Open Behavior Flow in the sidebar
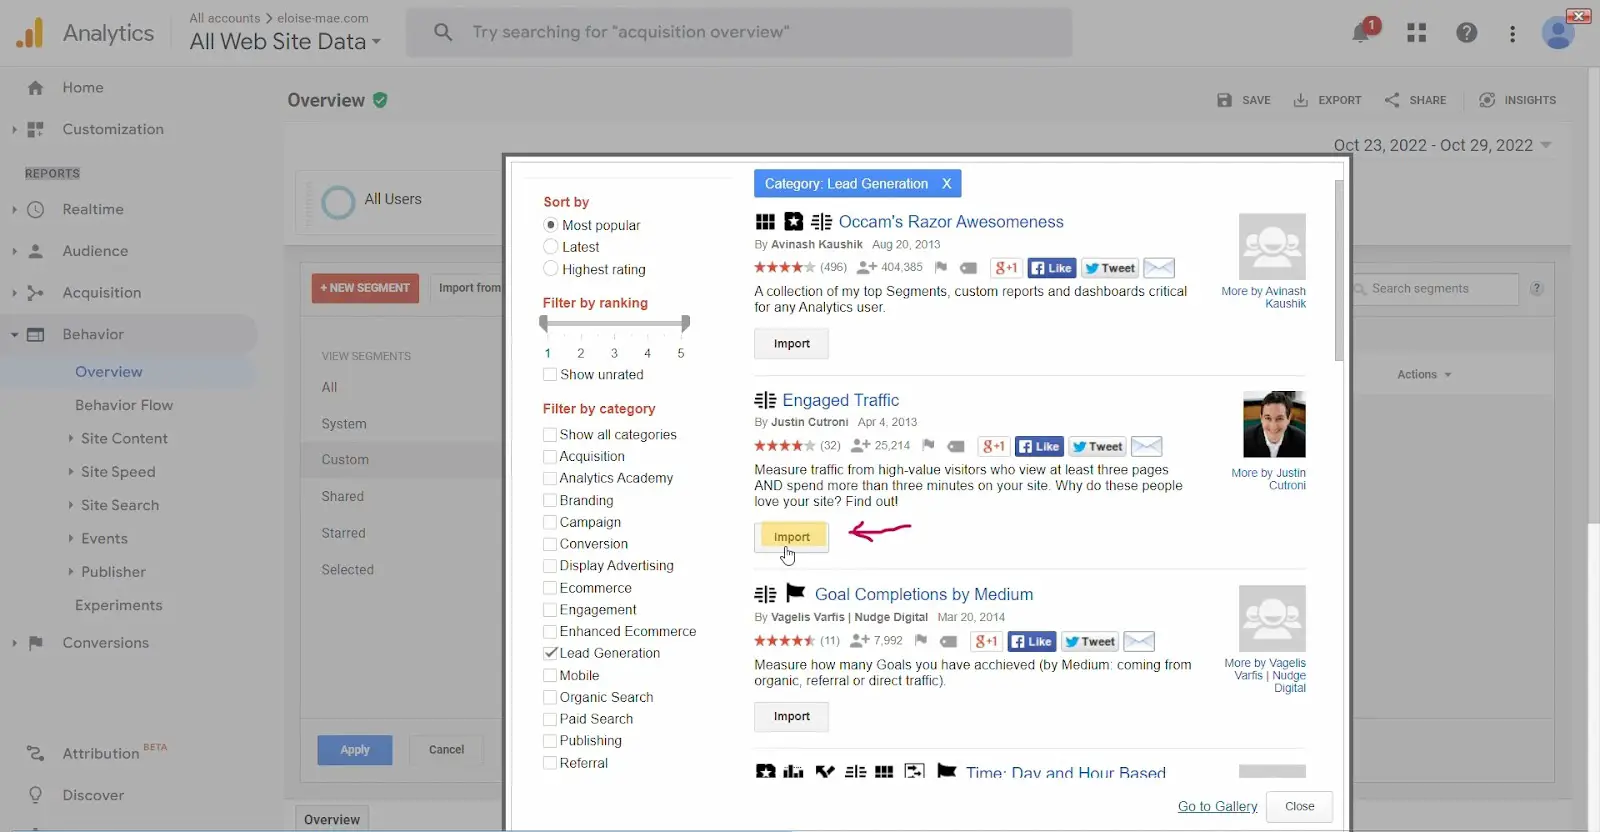The width and height of the screenshot is (1600, 832). [124, 405]
